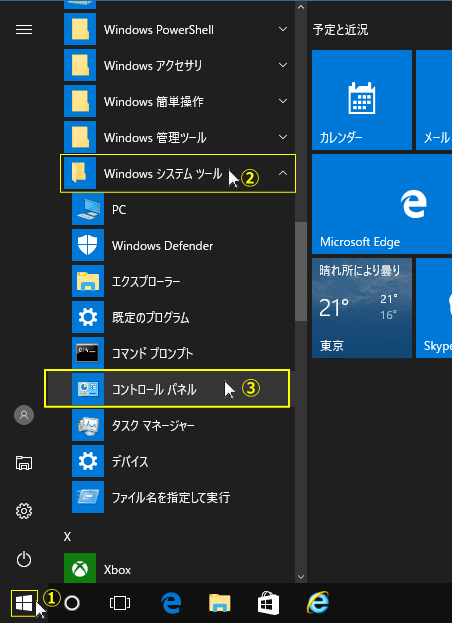
Task: Select the タスク マネージャー entry text
Action: (x=153, y=426)
